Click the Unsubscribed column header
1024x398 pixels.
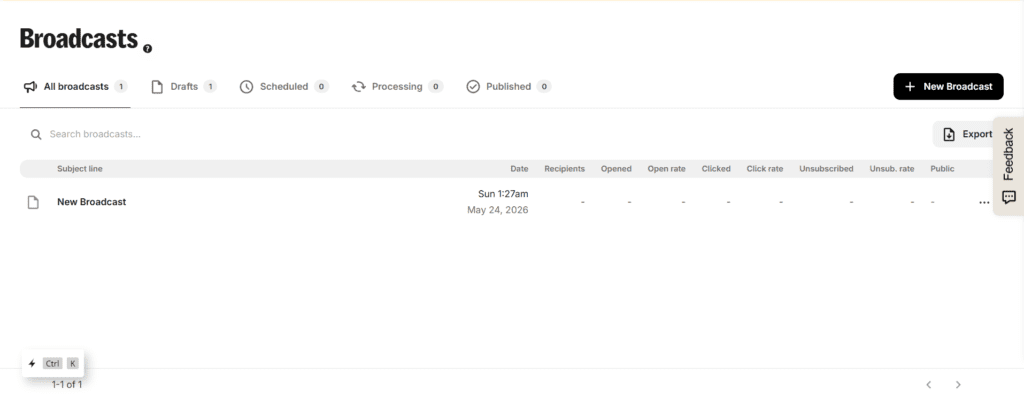tap(826, 169)
